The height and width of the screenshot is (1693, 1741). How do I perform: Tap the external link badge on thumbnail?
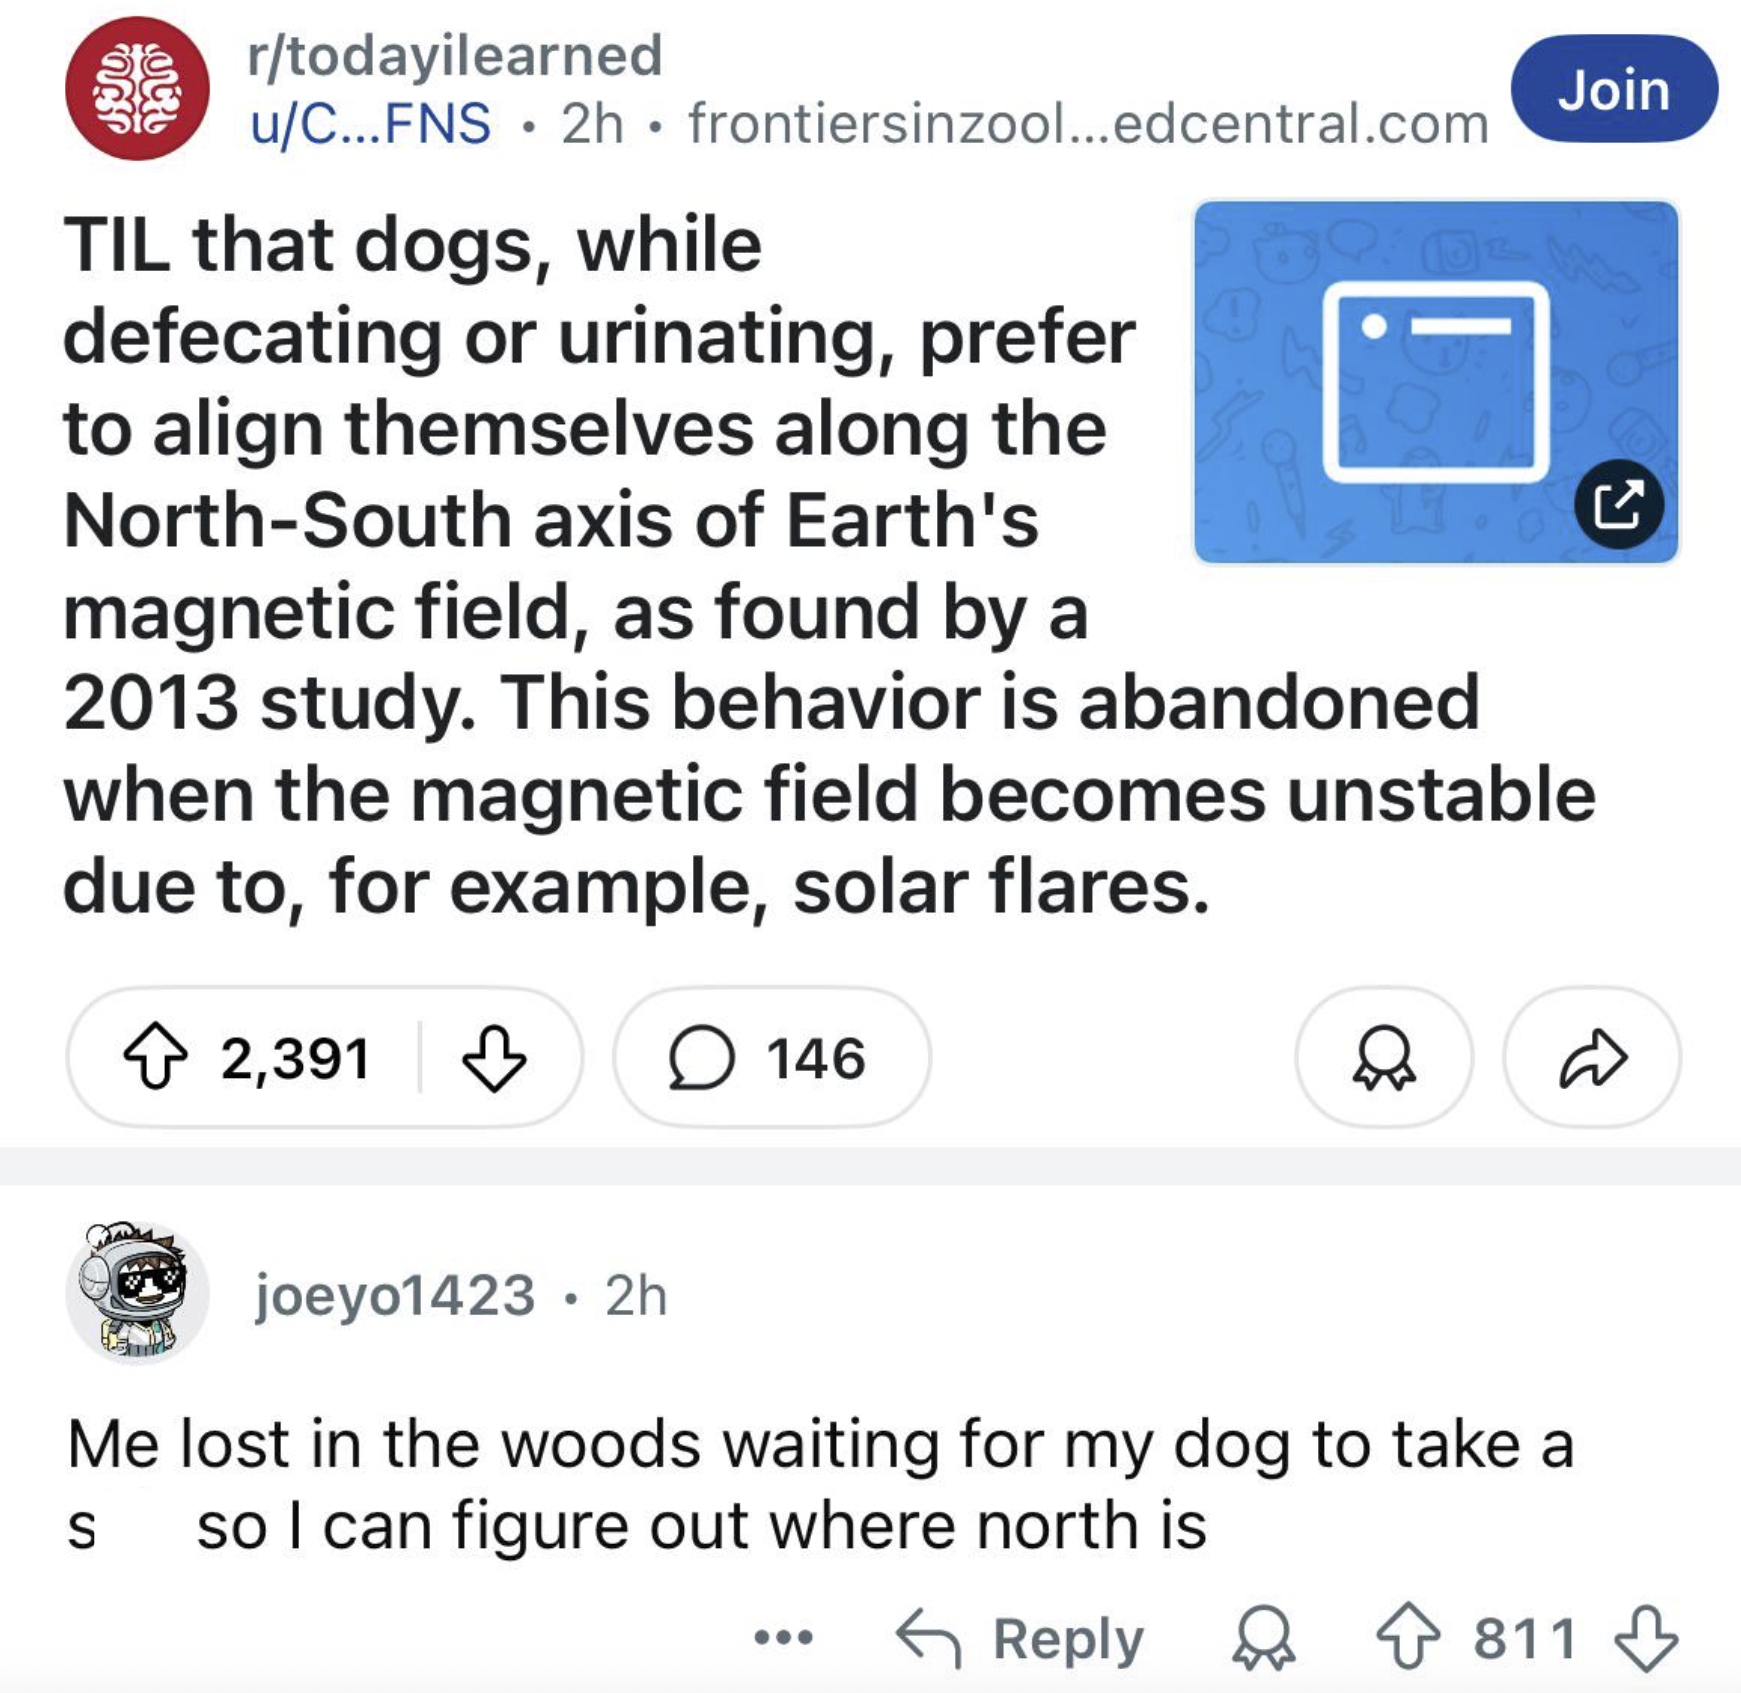click(1619, 503)
